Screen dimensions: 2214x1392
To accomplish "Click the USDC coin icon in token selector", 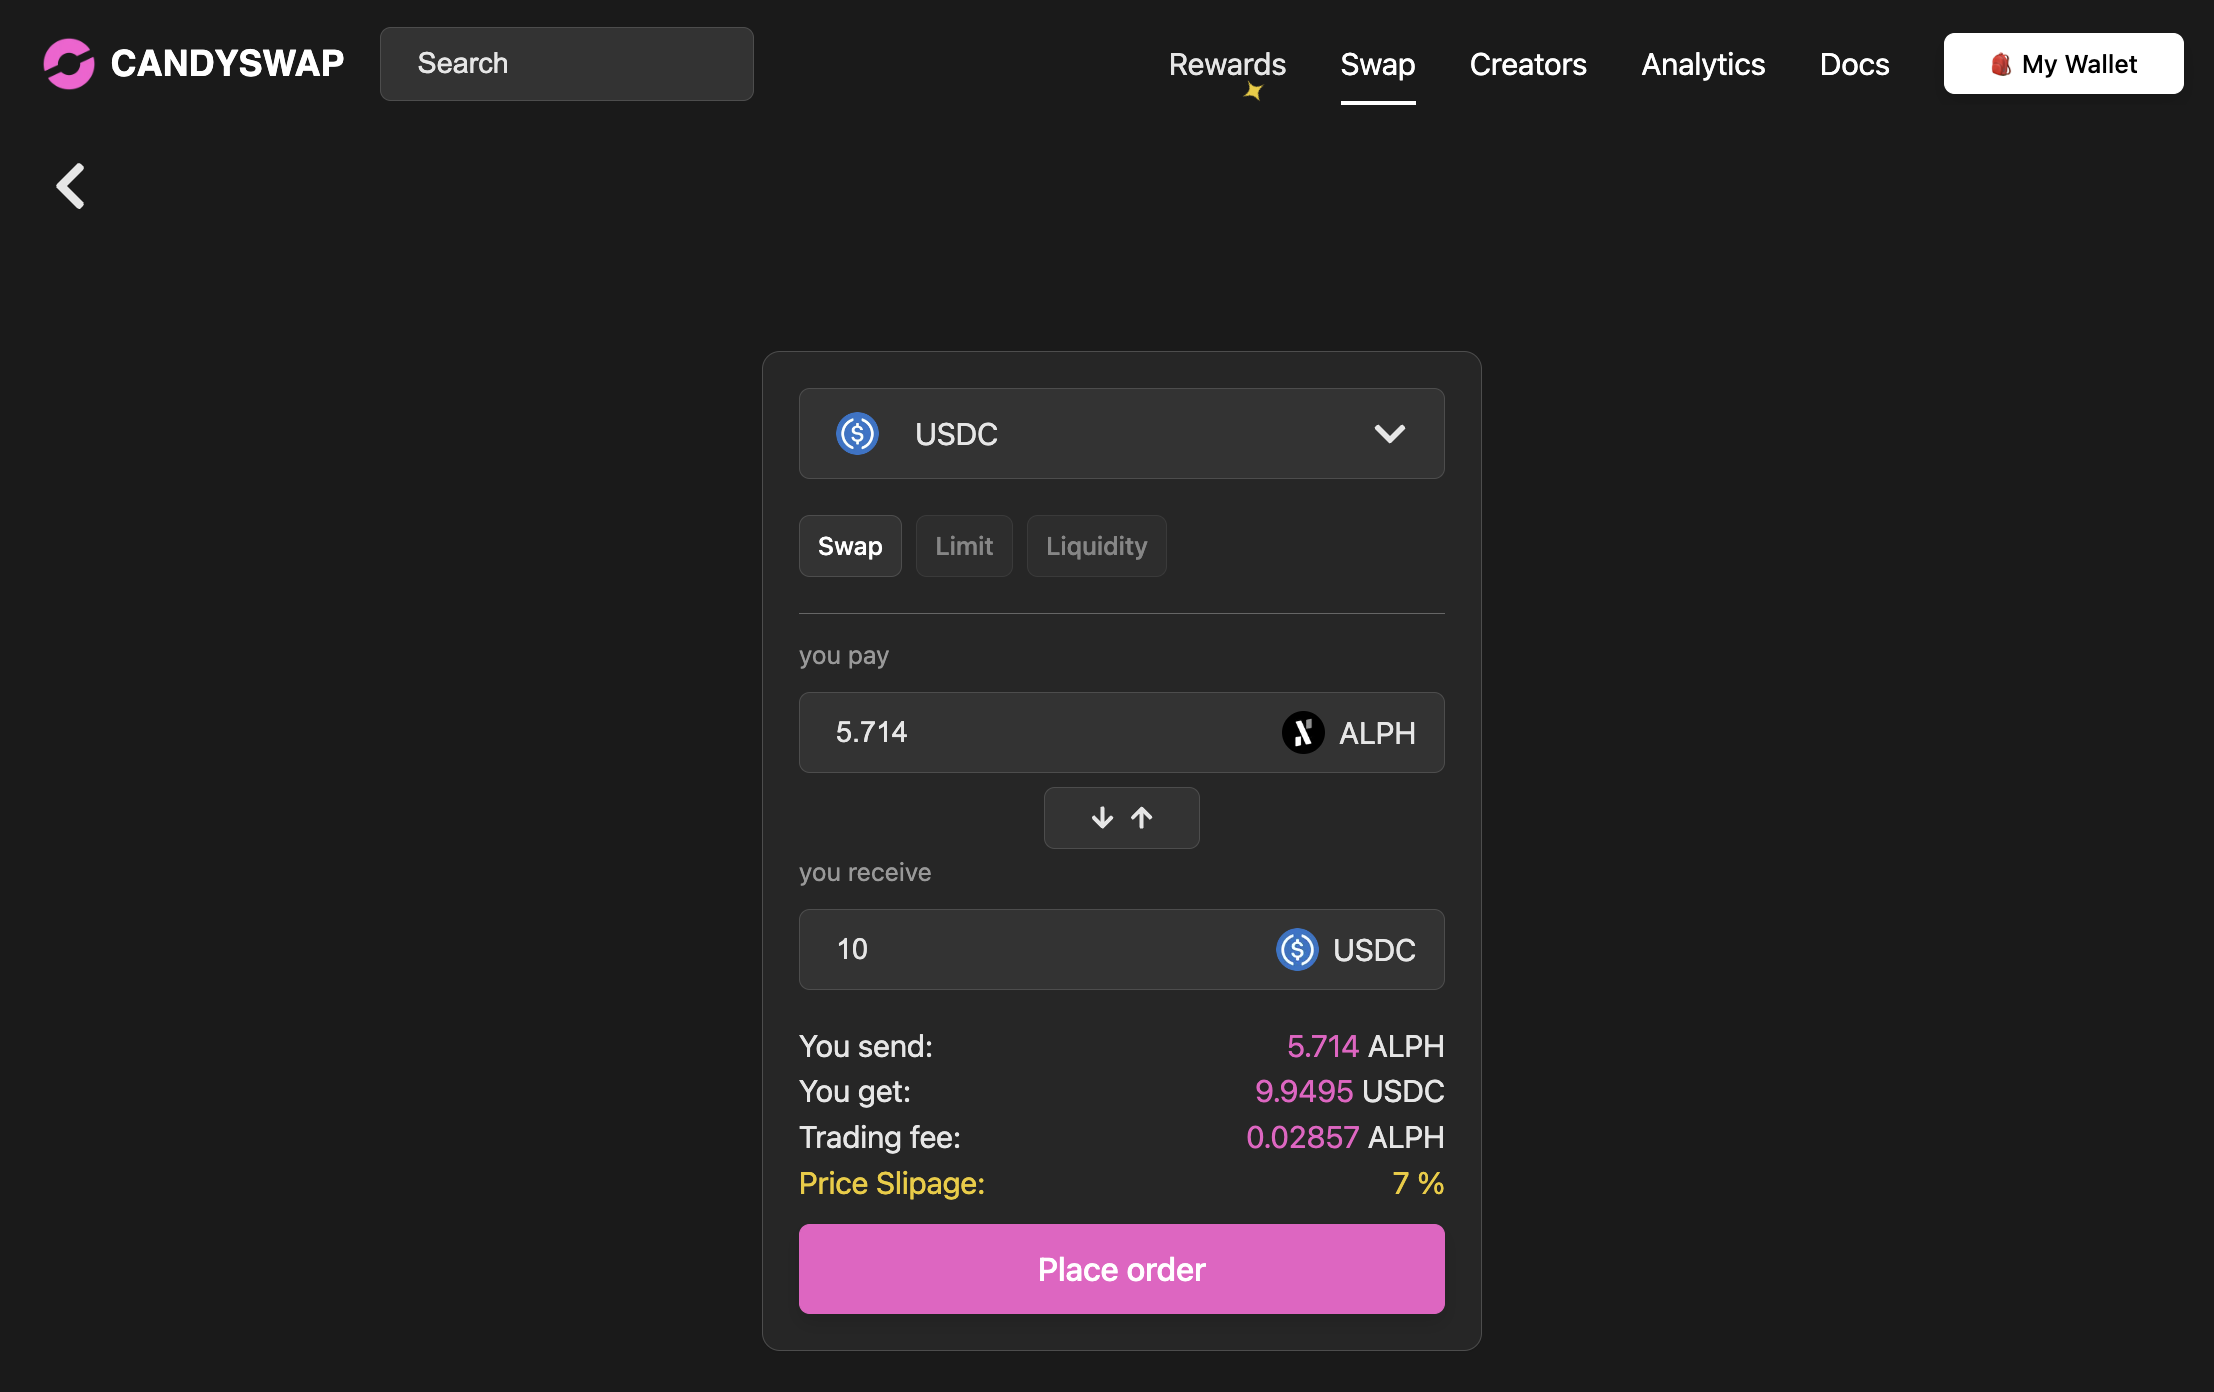I will [x=857, y=434].
